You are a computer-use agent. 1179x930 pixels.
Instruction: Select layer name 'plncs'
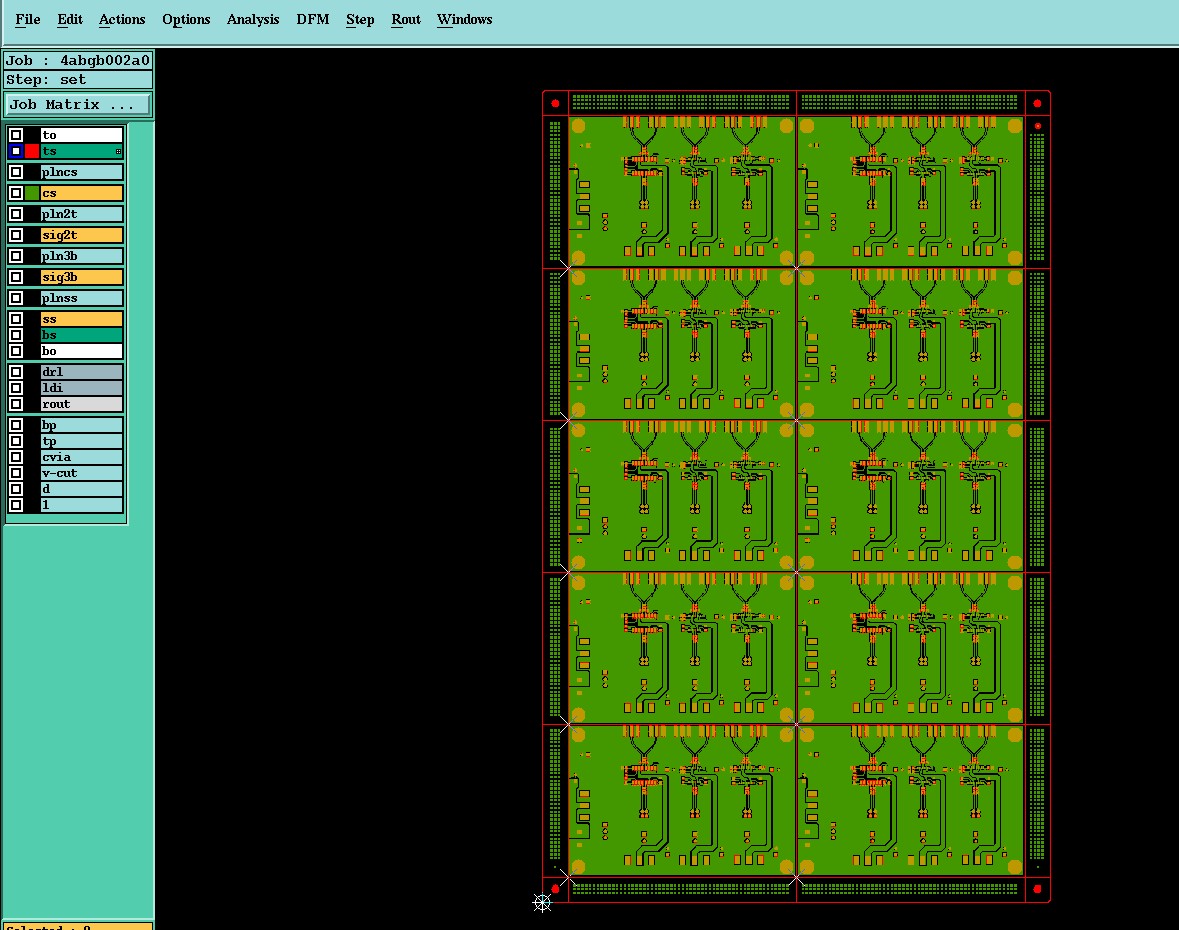(81, 172)
